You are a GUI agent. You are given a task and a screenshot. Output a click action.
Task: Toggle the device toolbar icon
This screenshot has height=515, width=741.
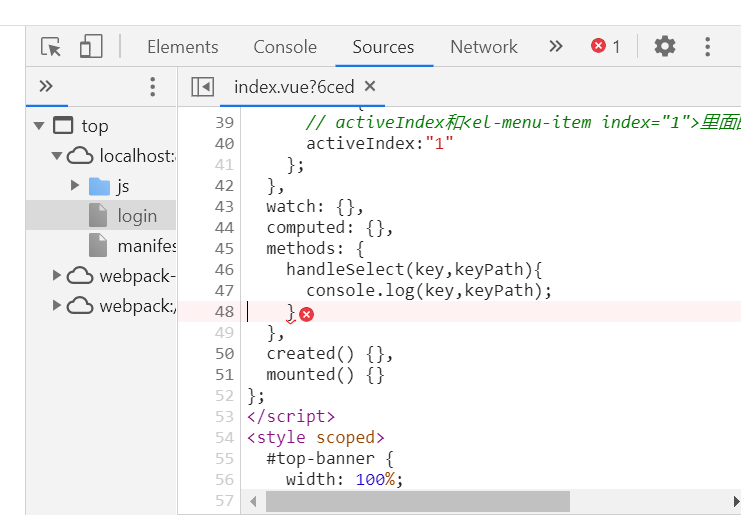(x=91, y=46)
